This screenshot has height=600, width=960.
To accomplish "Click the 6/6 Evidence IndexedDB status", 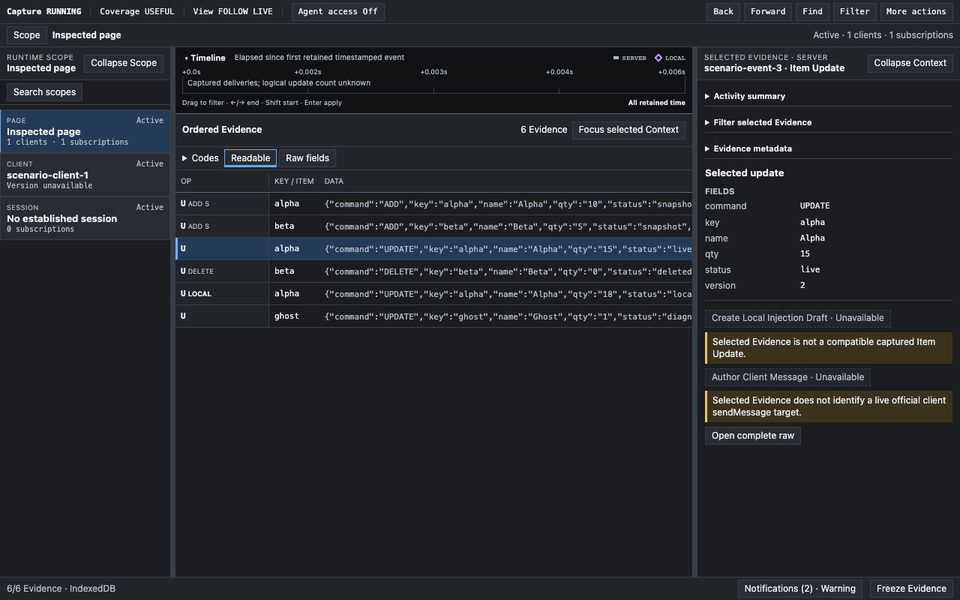I will click(61, 588).
